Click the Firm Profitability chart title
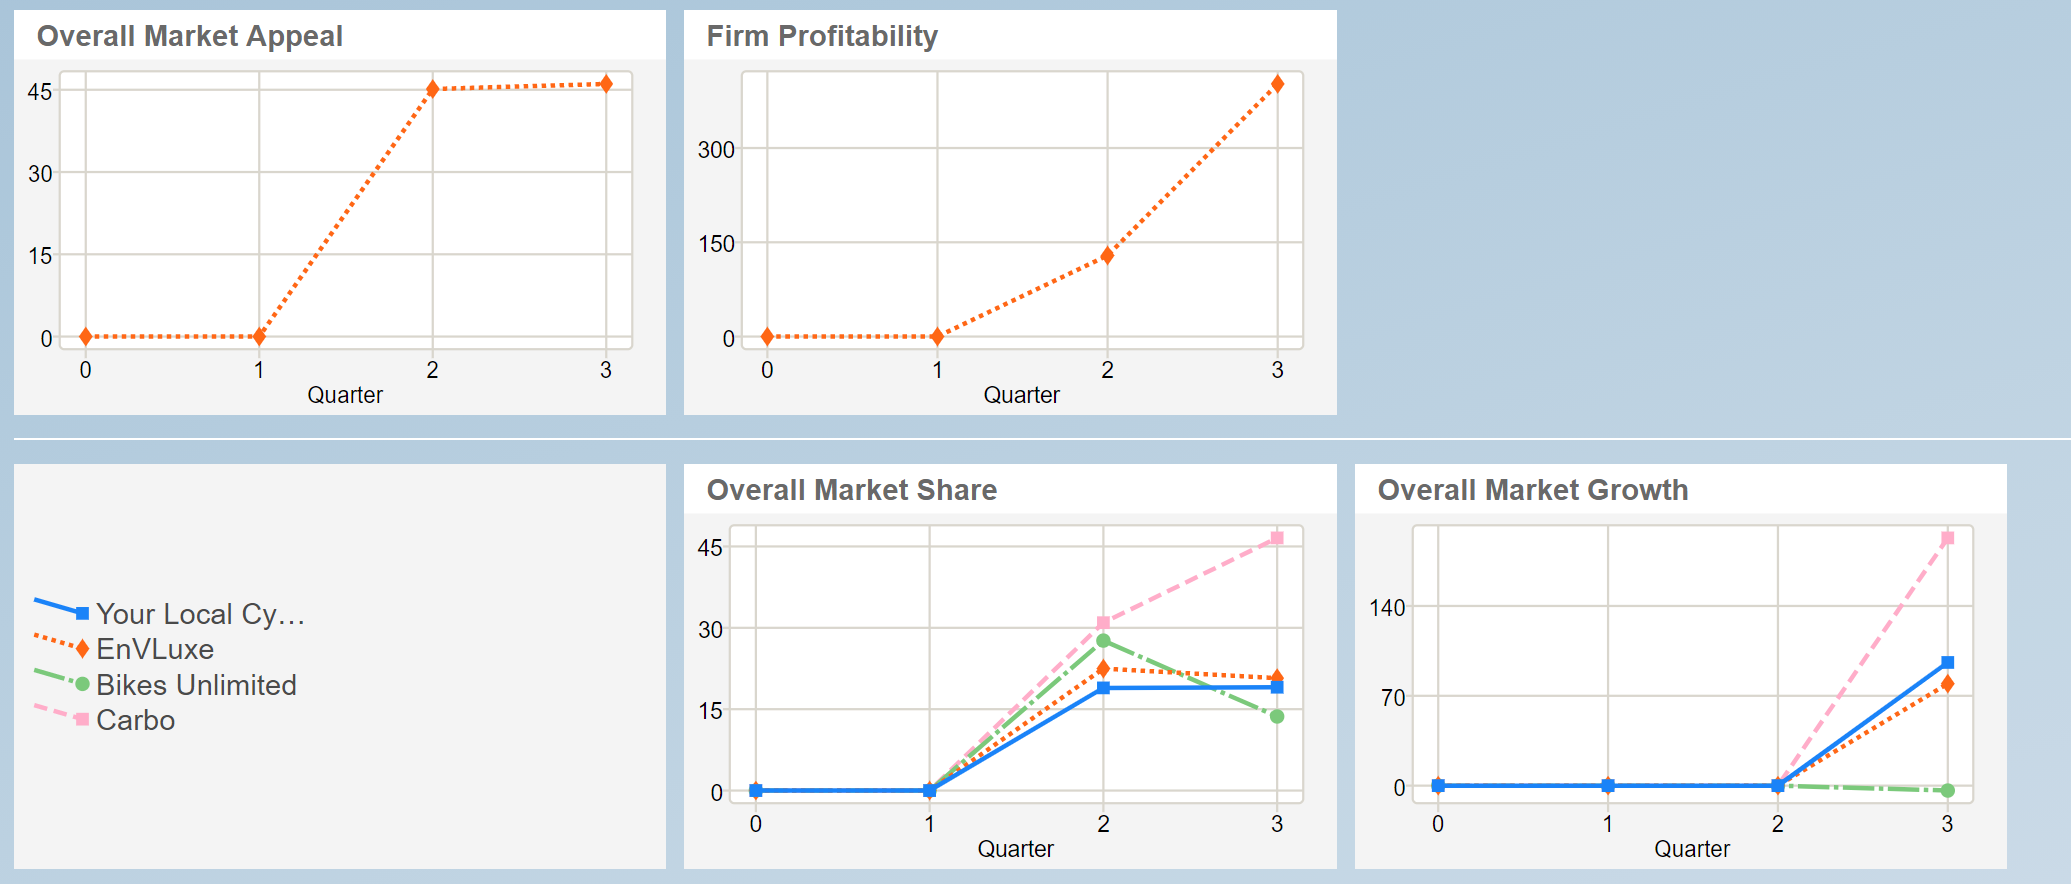The width and height of the screenshot is (2071, 884). coord(822,36)
